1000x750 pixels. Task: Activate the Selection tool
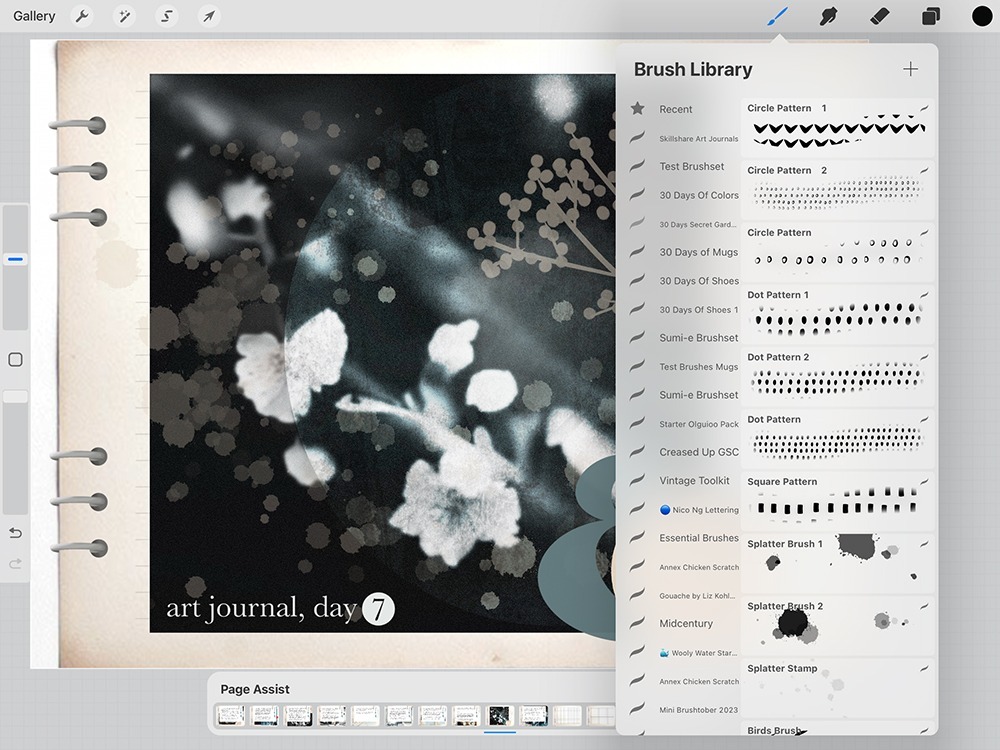click(166, 16)
